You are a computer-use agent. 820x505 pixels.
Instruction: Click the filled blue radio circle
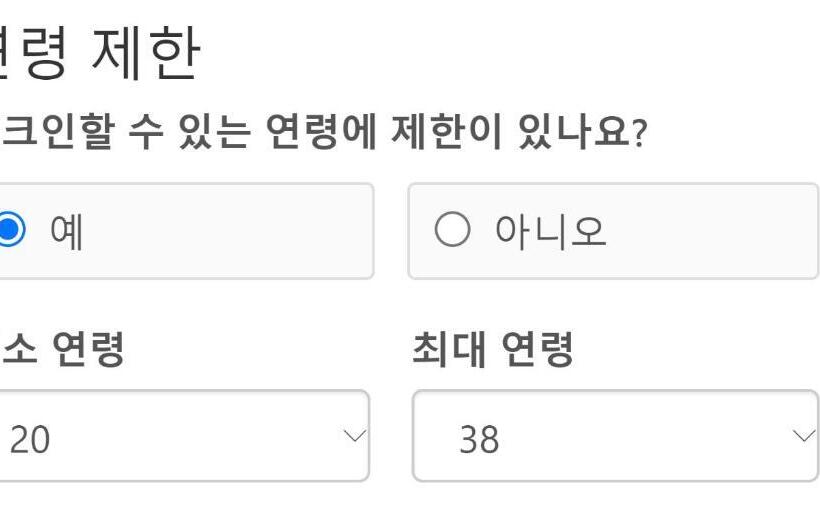pos(8,231)
